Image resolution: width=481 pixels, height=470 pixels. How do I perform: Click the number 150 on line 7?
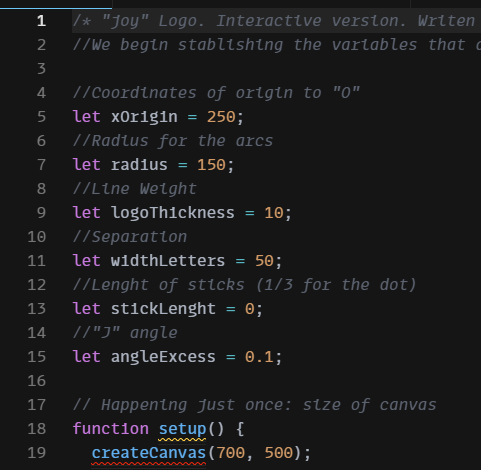coord(211,165)
